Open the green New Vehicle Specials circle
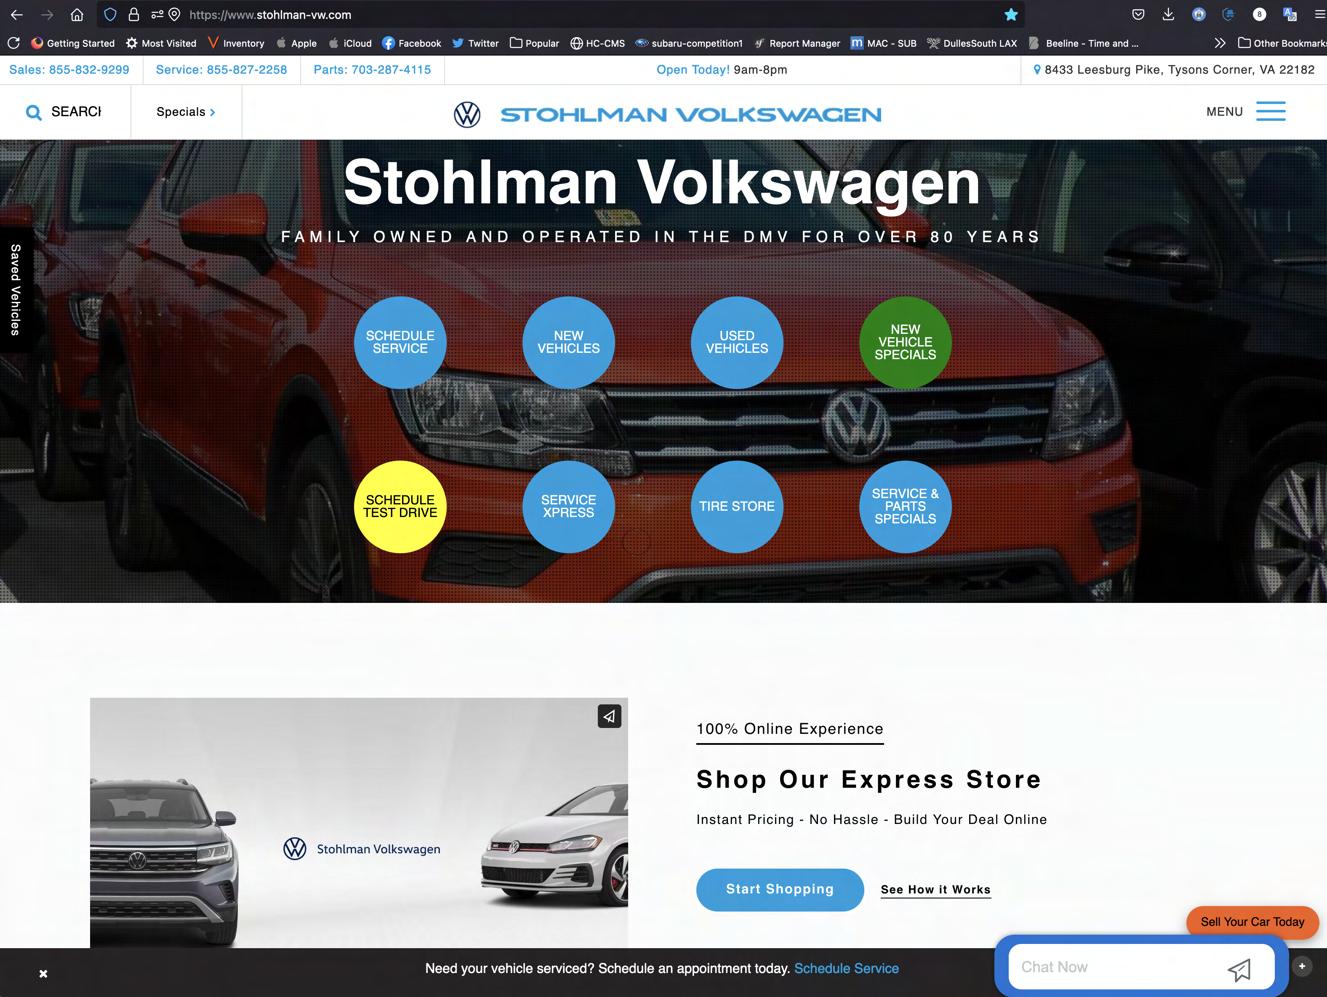The height and width of the screenshot is (997, 1327). click(x=906, y=342)
